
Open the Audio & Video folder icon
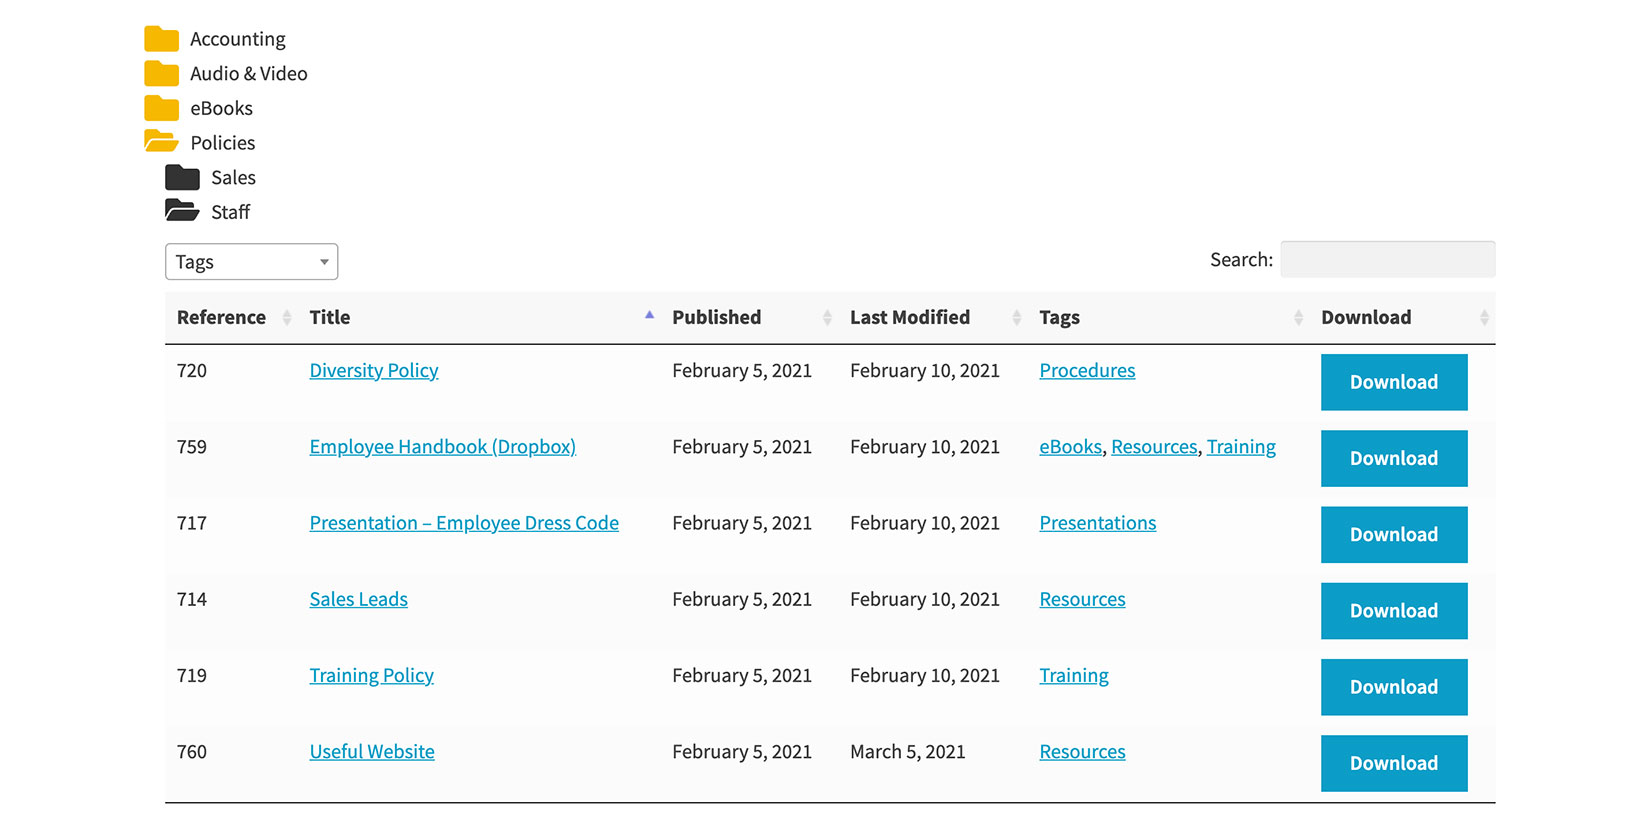pos(161,74)
